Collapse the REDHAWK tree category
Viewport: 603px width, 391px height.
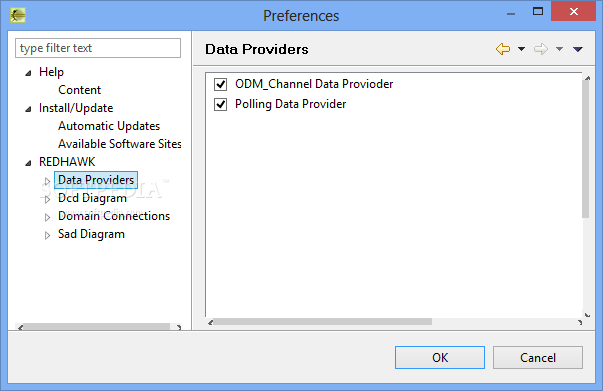(28, 163)
